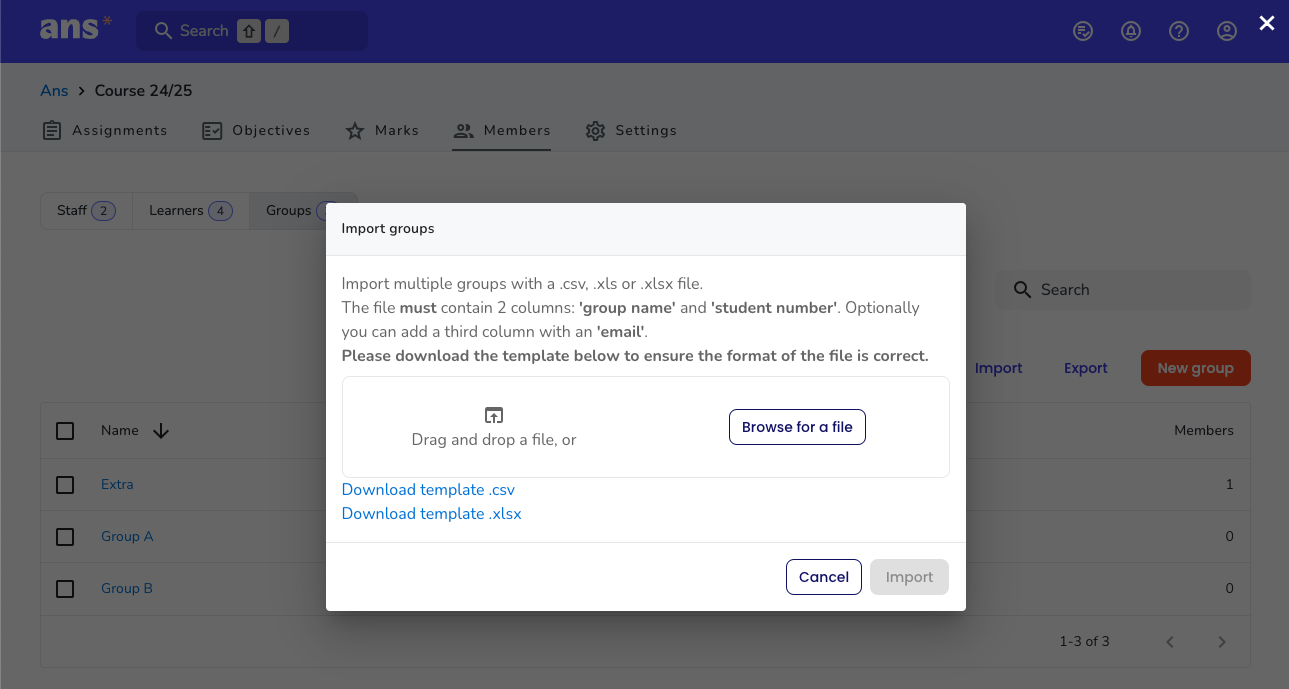This screenshot has width=1289, height=689.
Task: Click the upload icon in drop zone
Action: click(494, 415)
